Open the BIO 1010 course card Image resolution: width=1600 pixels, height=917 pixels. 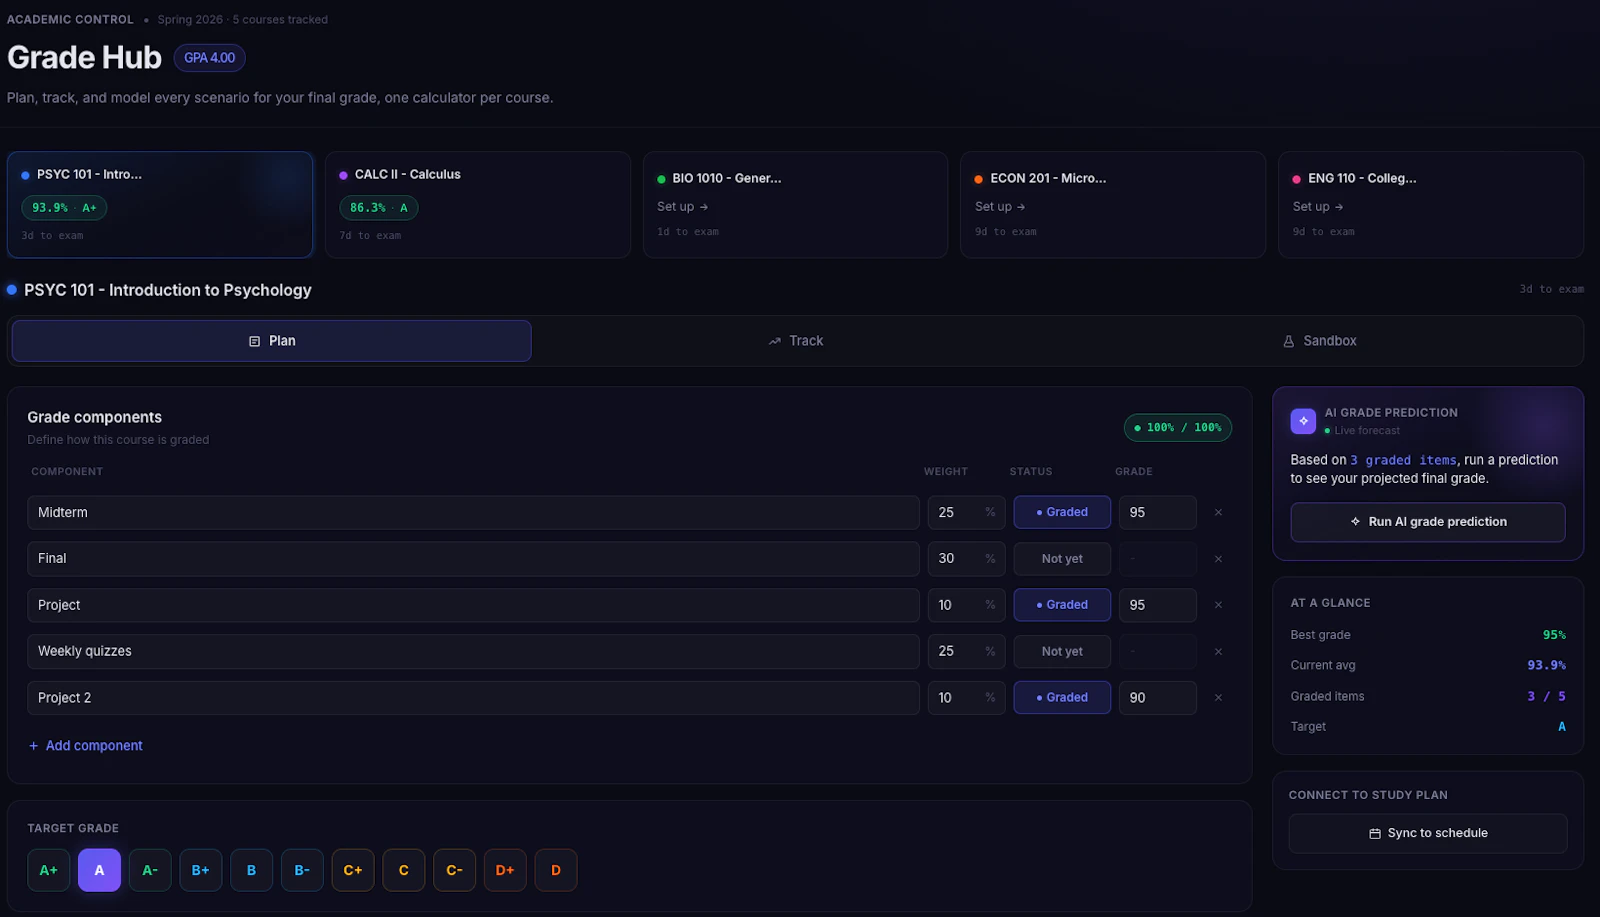[795, 205]
